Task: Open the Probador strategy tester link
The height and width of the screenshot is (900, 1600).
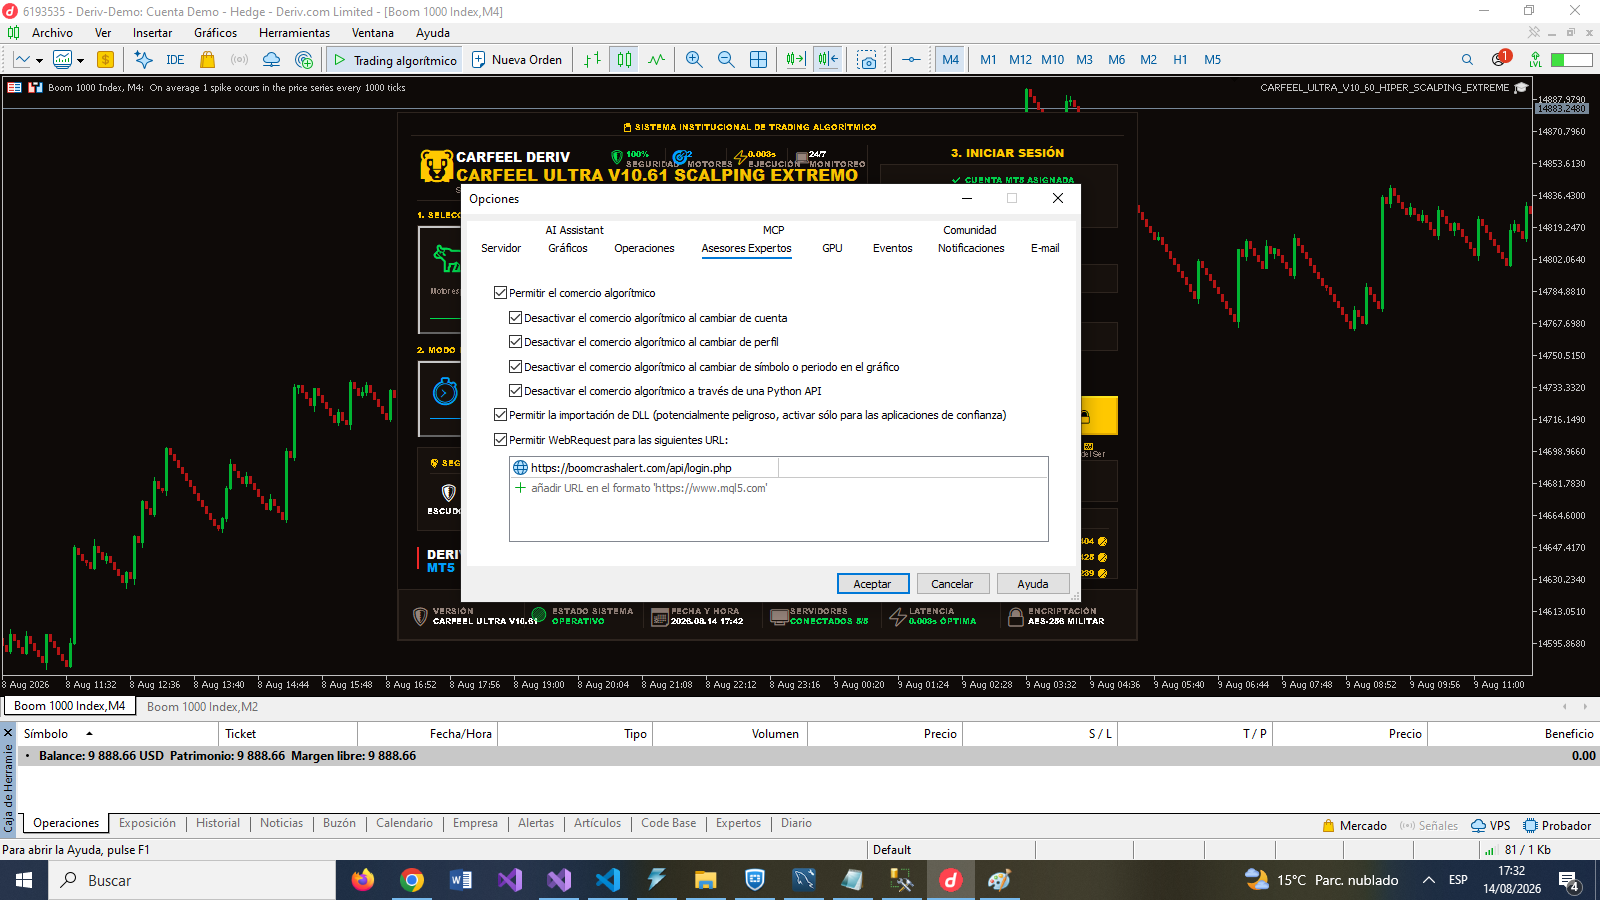Action: pos(1557,826)
